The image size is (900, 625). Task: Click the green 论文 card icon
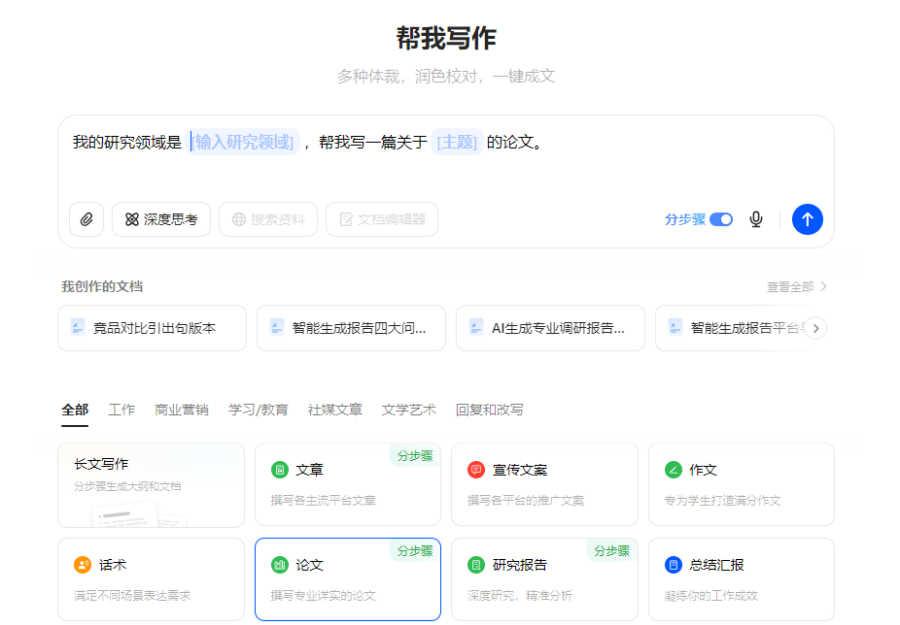click(280, 565)
